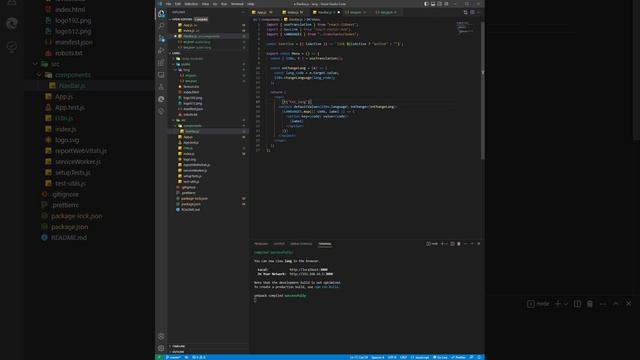Switch to the Debug Console panel tab
The height and width of the screenshot is (360, 640).
[301, 244]
